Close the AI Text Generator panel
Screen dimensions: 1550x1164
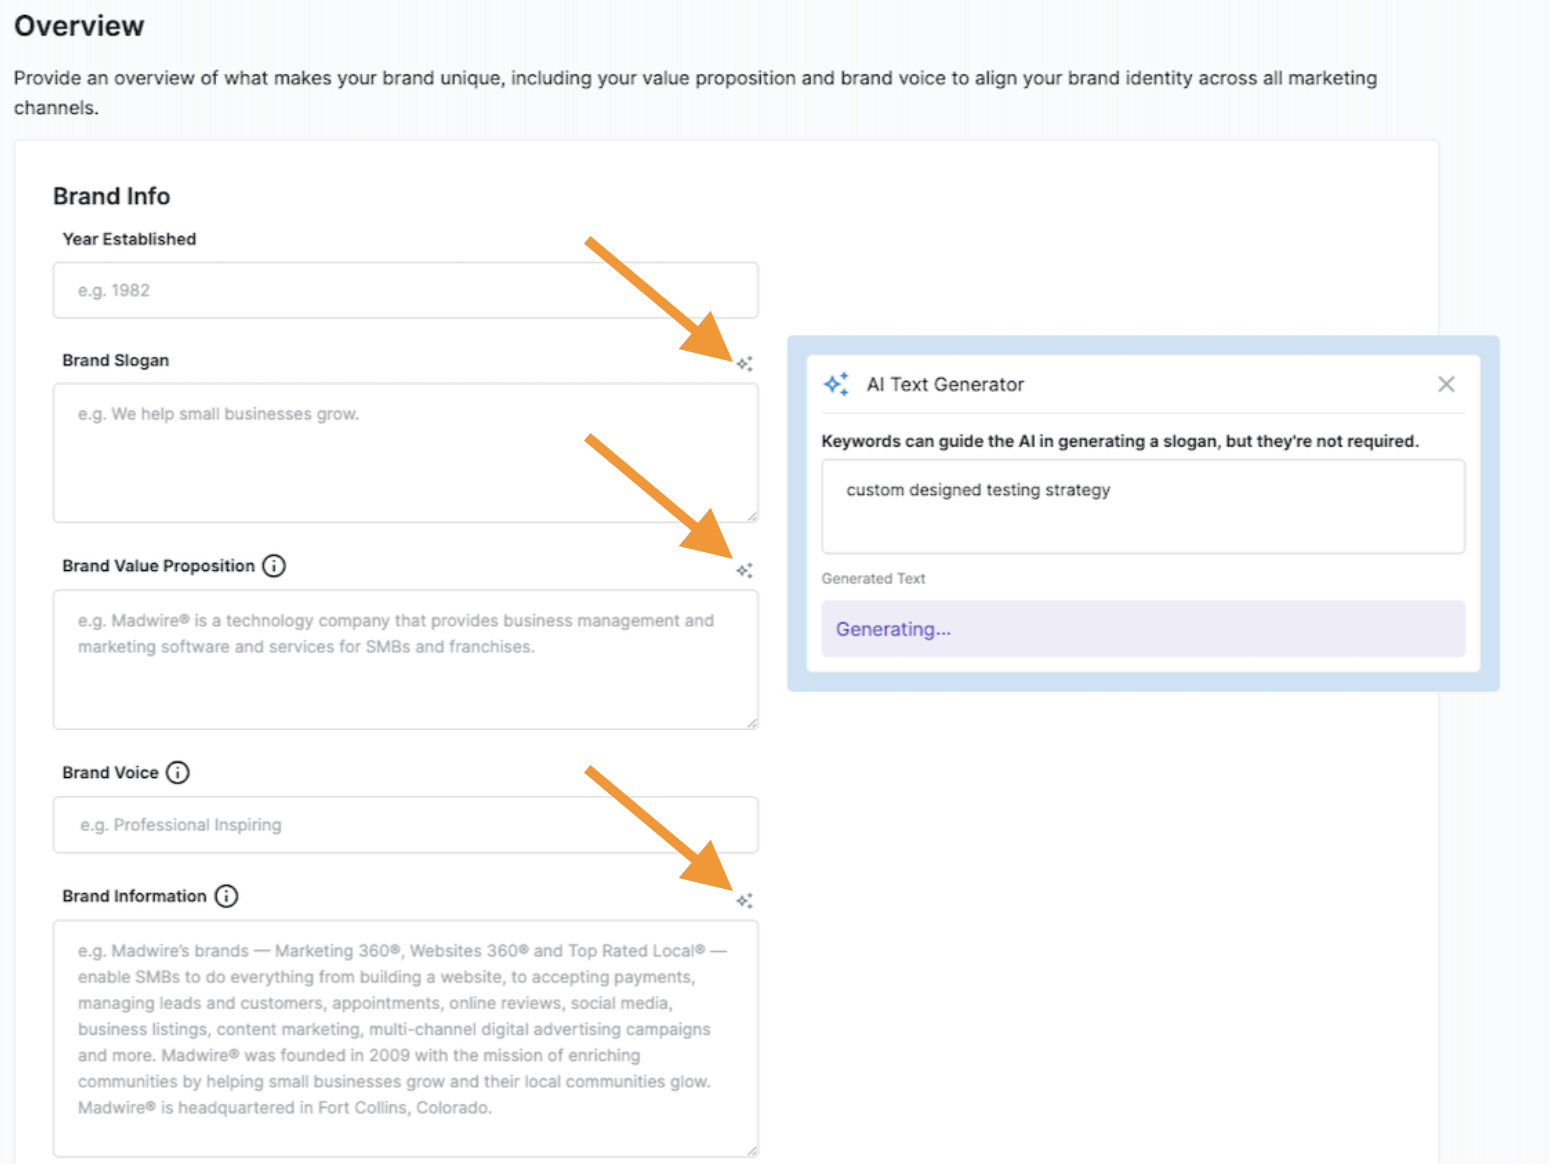click(x=1446, y=384)
